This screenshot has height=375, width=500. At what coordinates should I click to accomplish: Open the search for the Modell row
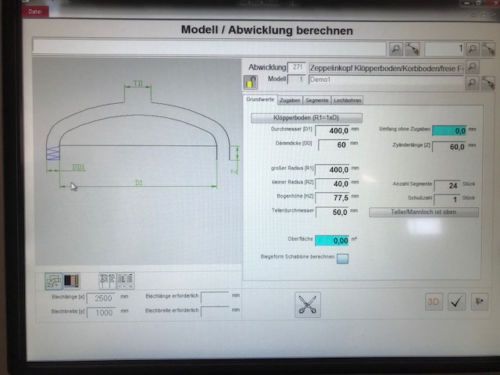(472, 83)
